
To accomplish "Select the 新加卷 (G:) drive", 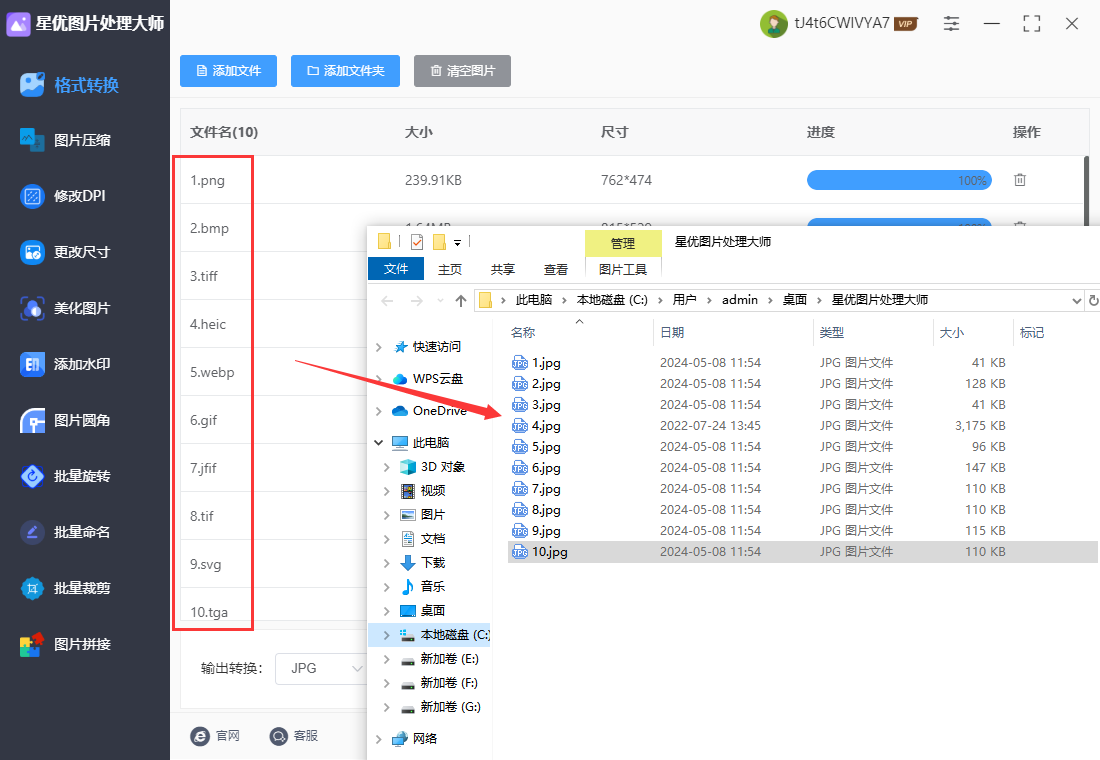I will coord(449,707).
